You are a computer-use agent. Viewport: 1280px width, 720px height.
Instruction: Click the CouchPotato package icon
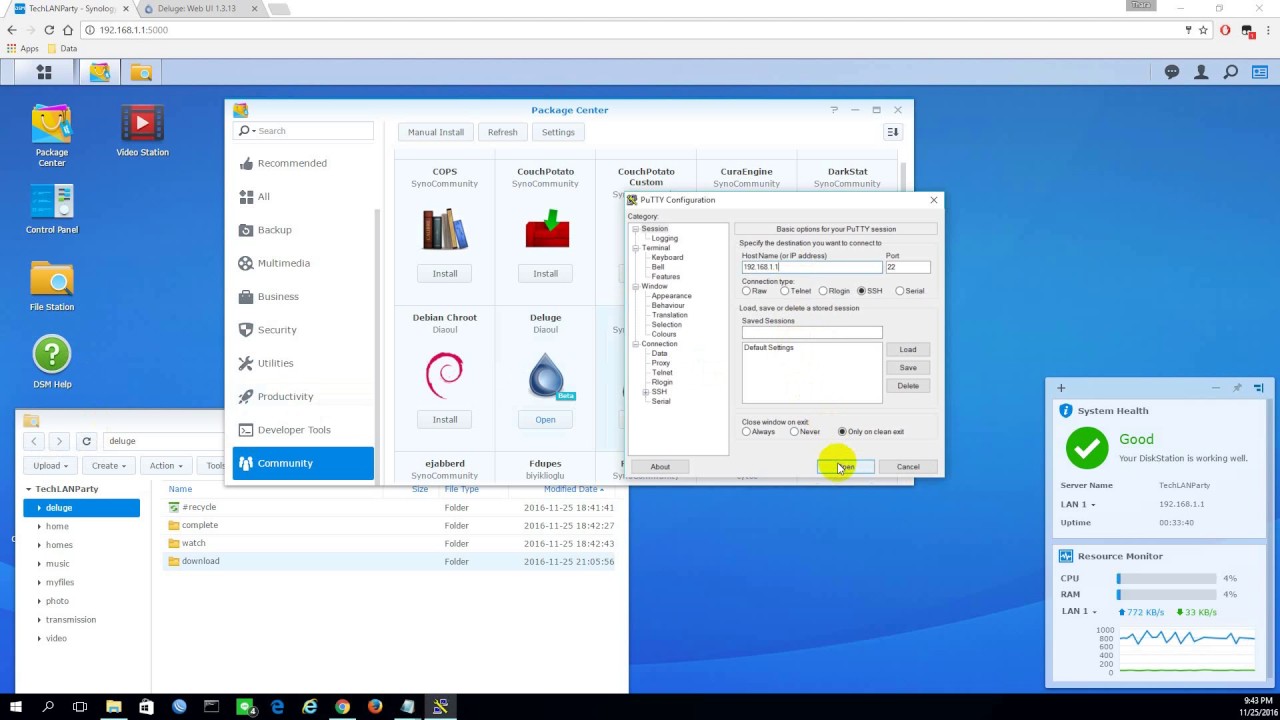pos(546,229)
